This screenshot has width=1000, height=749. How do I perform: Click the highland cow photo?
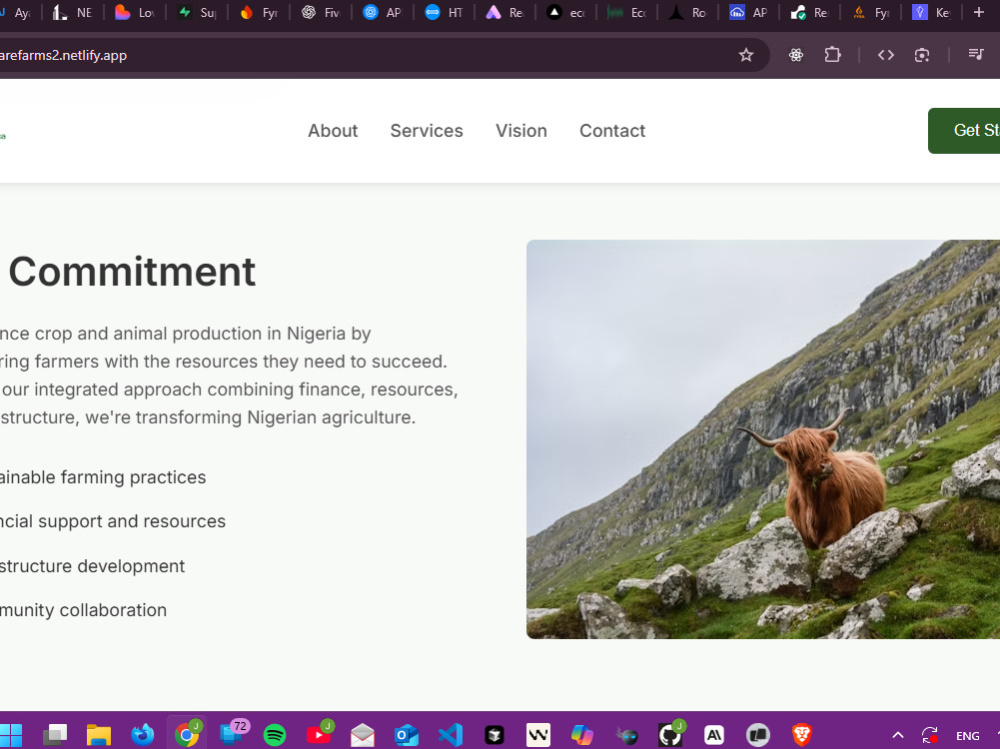tap(763, 439)
